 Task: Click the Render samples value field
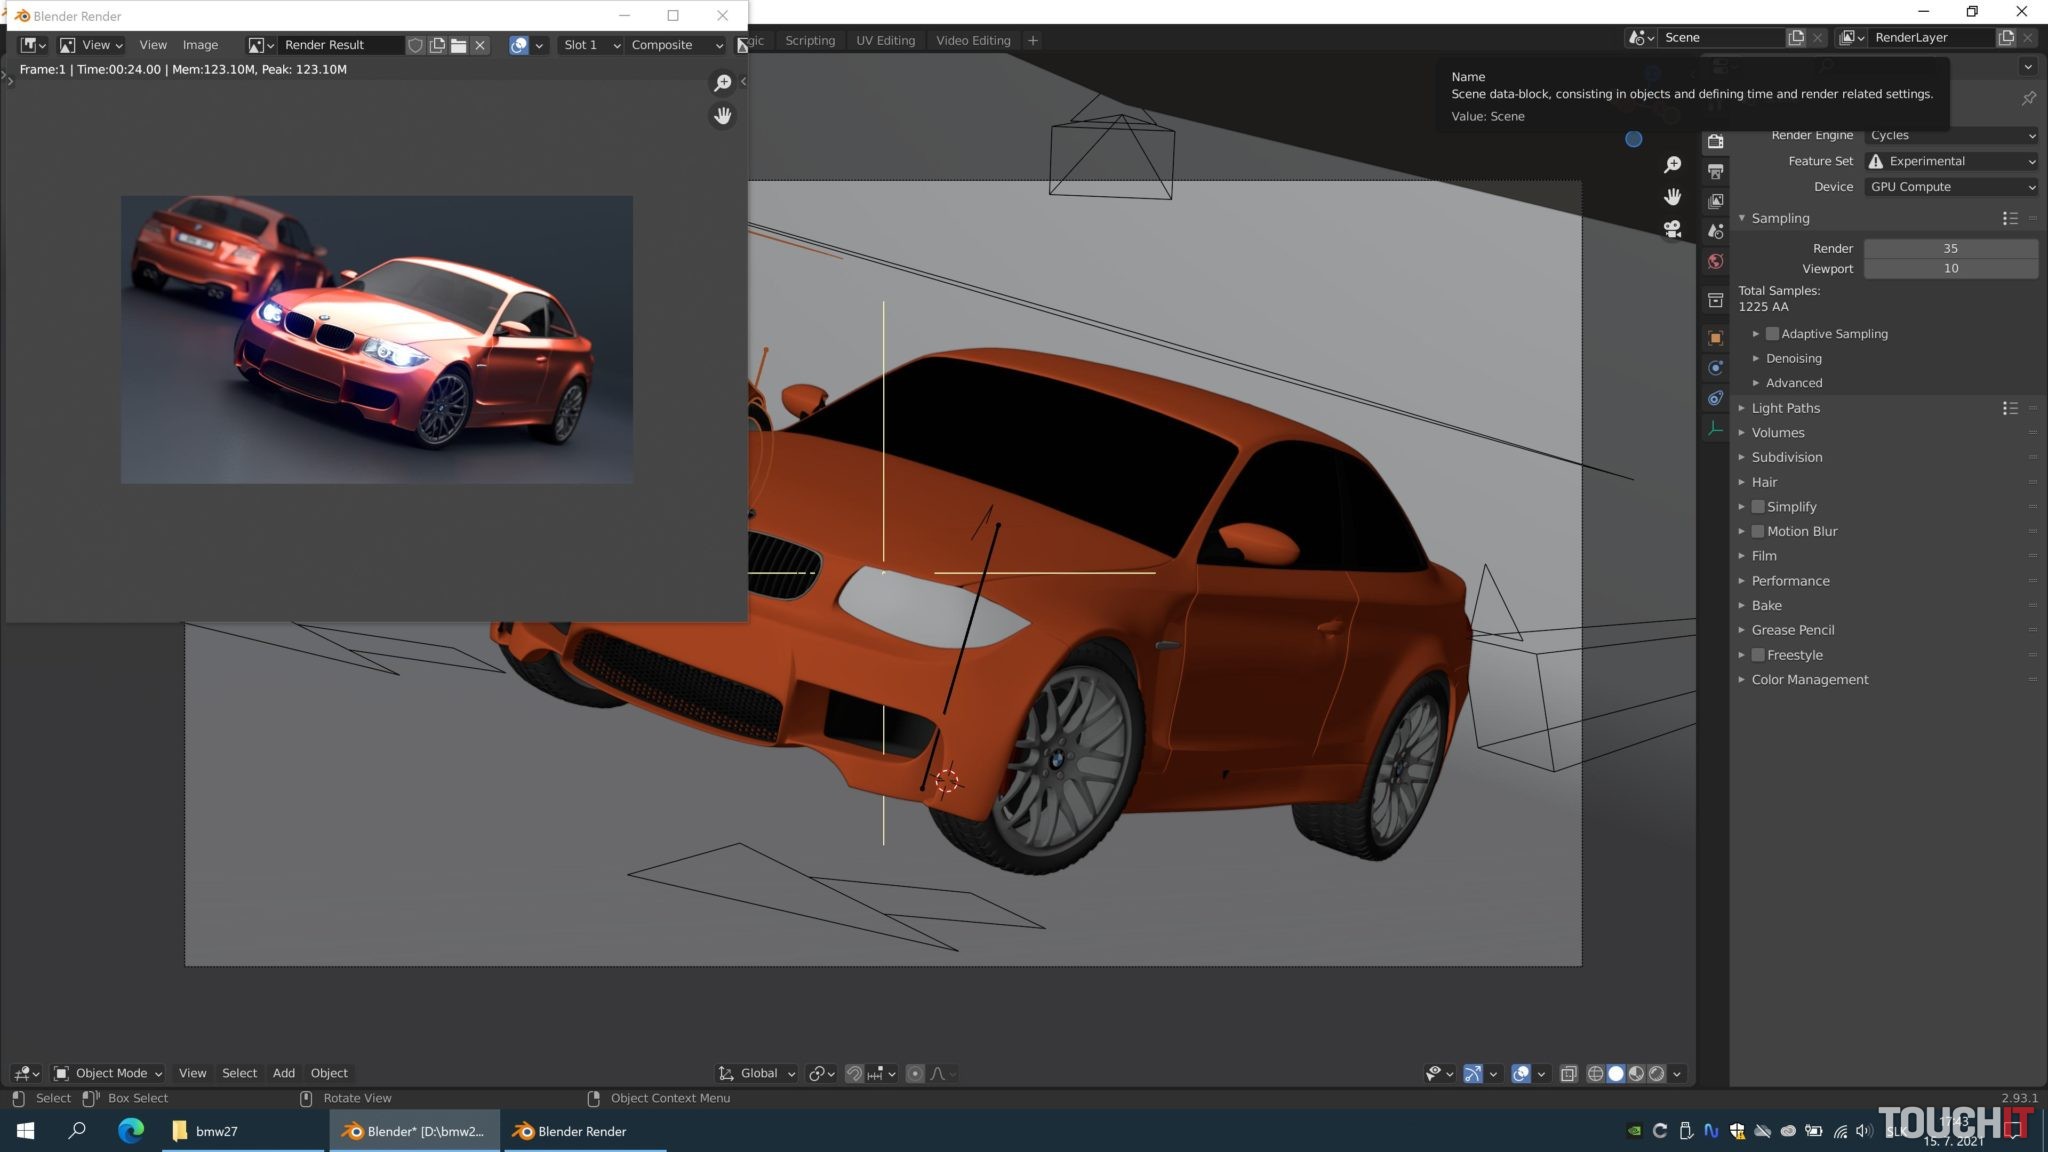pos(1950,248)
